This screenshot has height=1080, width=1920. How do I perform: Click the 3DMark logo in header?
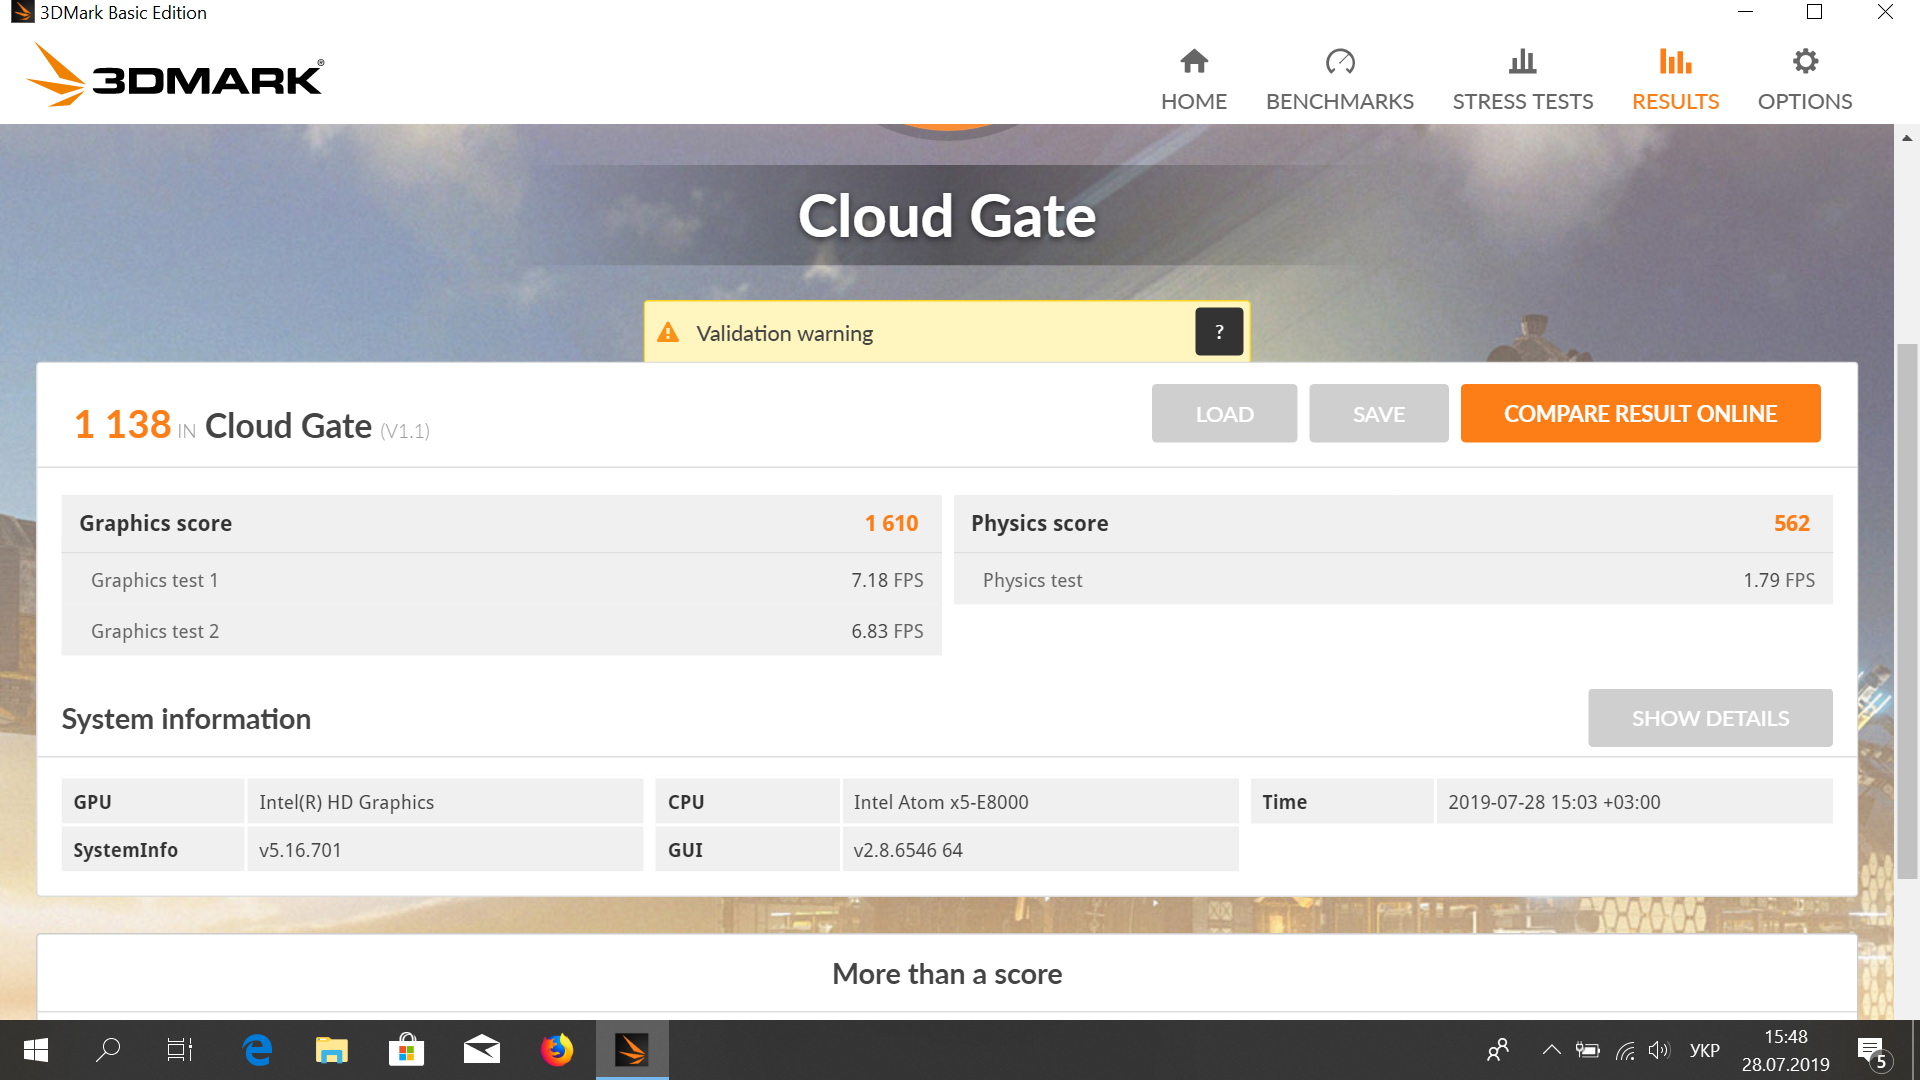(175, 75)
